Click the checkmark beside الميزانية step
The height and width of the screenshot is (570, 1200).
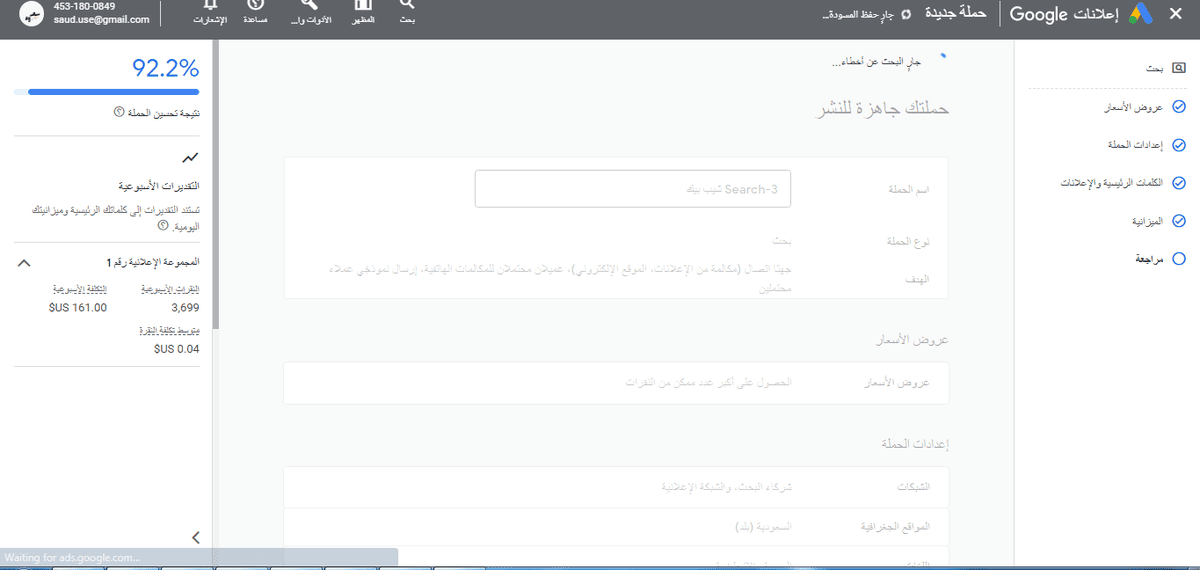pos(1178,221)
